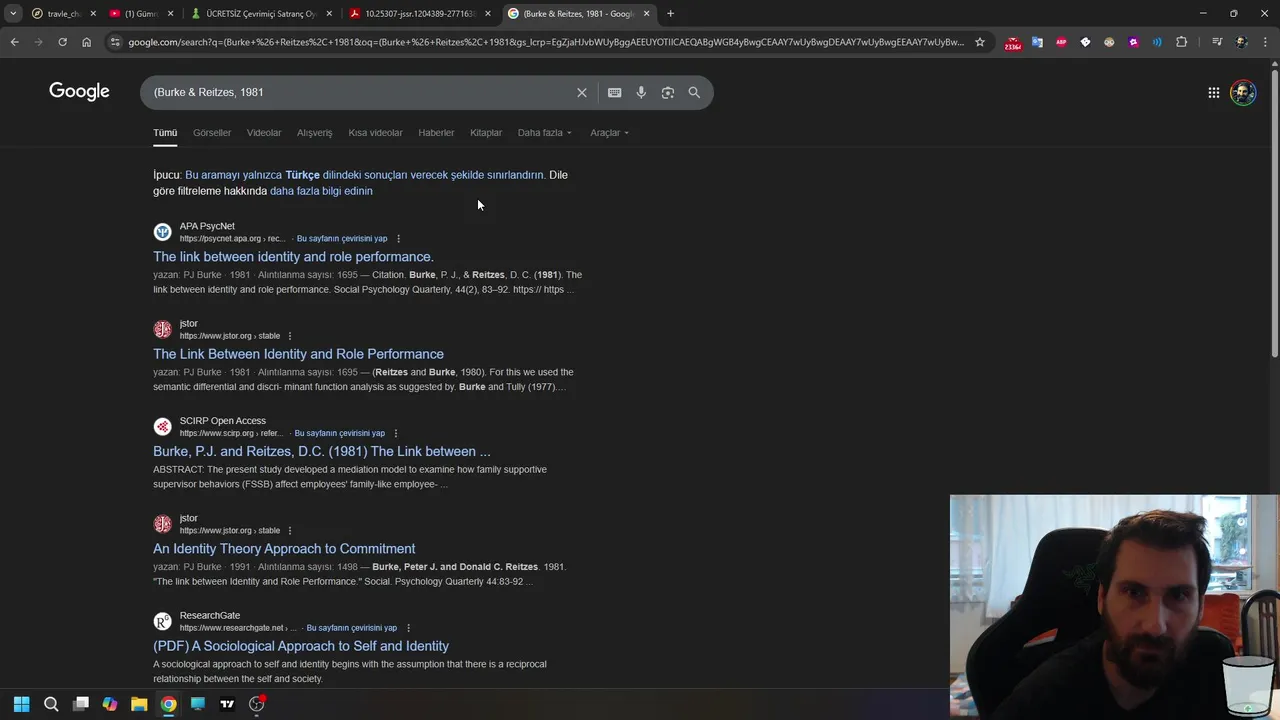The width and height of the screenshot is (1280, 720).
Task: Open TradingView from the taskbar
Action: 227,704
